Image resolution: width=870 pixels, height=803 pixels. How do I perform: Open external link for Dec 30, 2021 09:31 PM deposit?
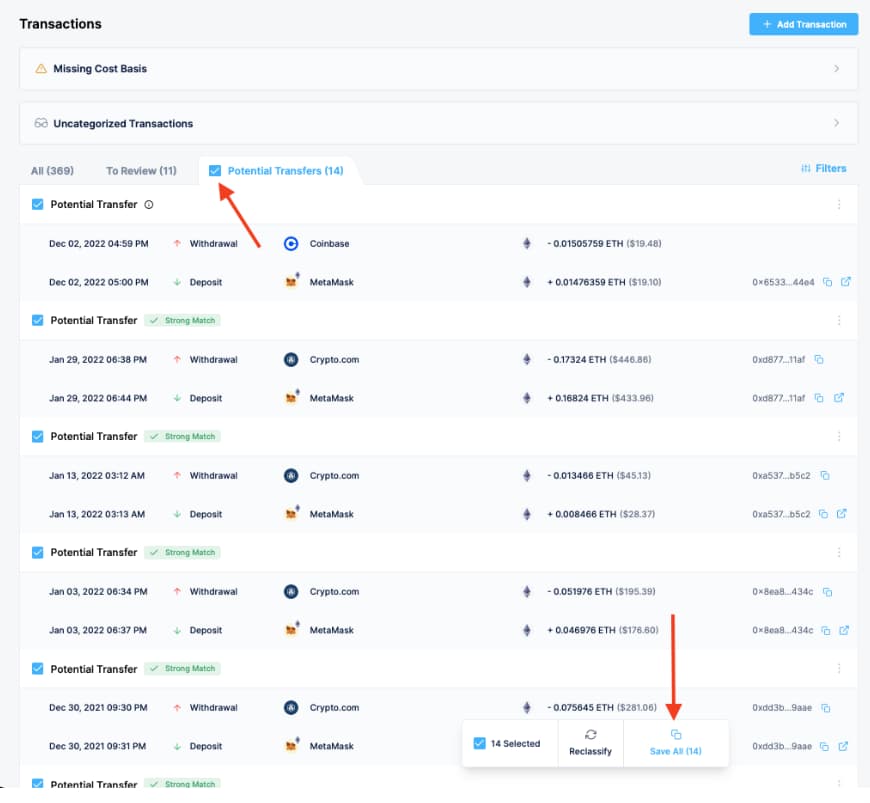pyautogui.click(x=843, y=746)
